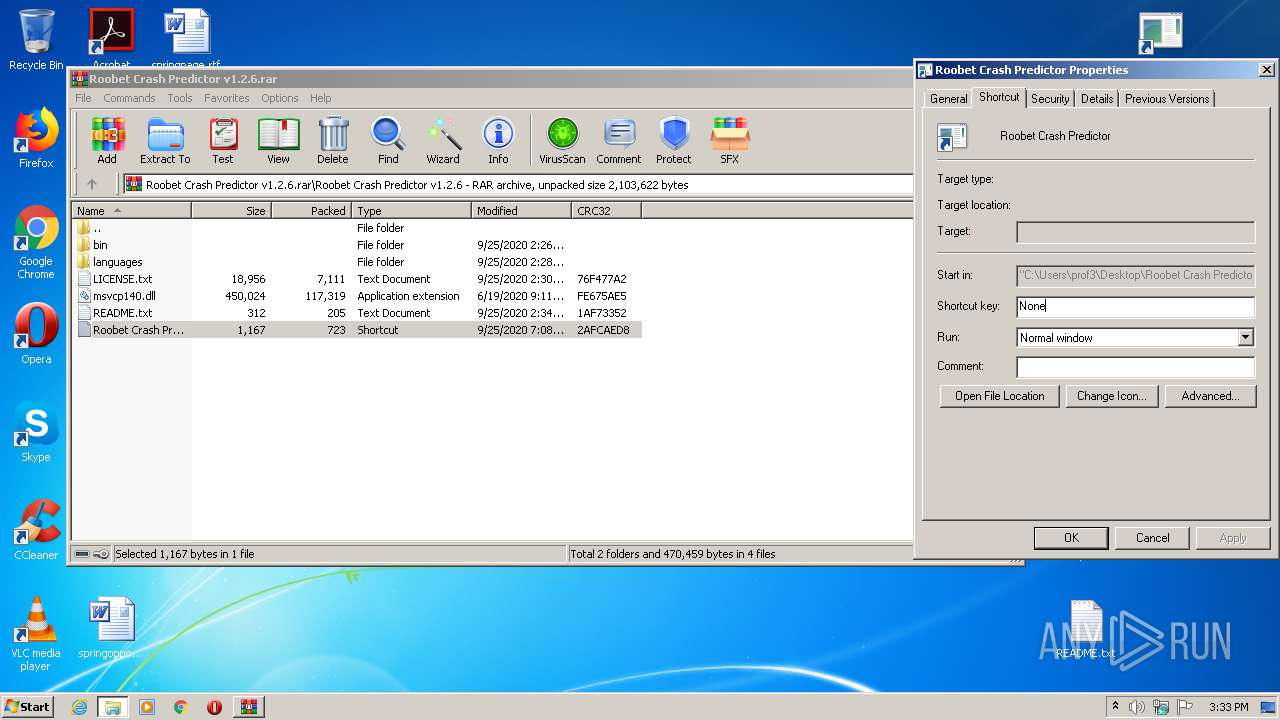Open Recycle Bin on desktop
This screenshot has width=1280, height=720.
(36, 40)
